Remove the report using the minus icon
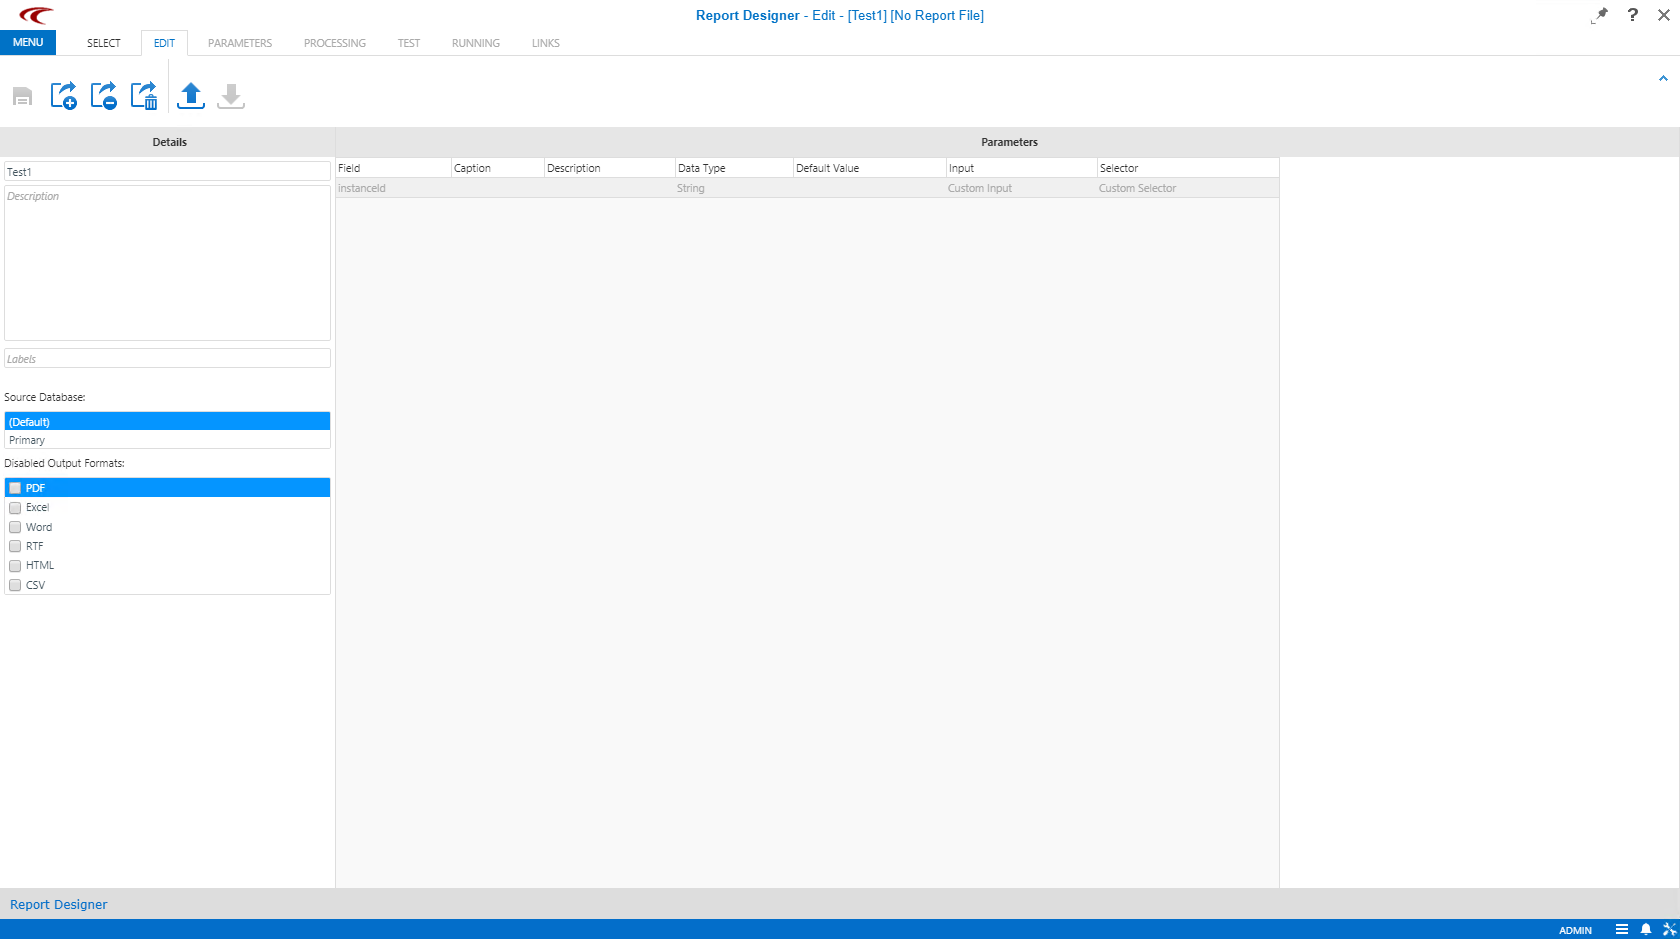 point(103,95)
